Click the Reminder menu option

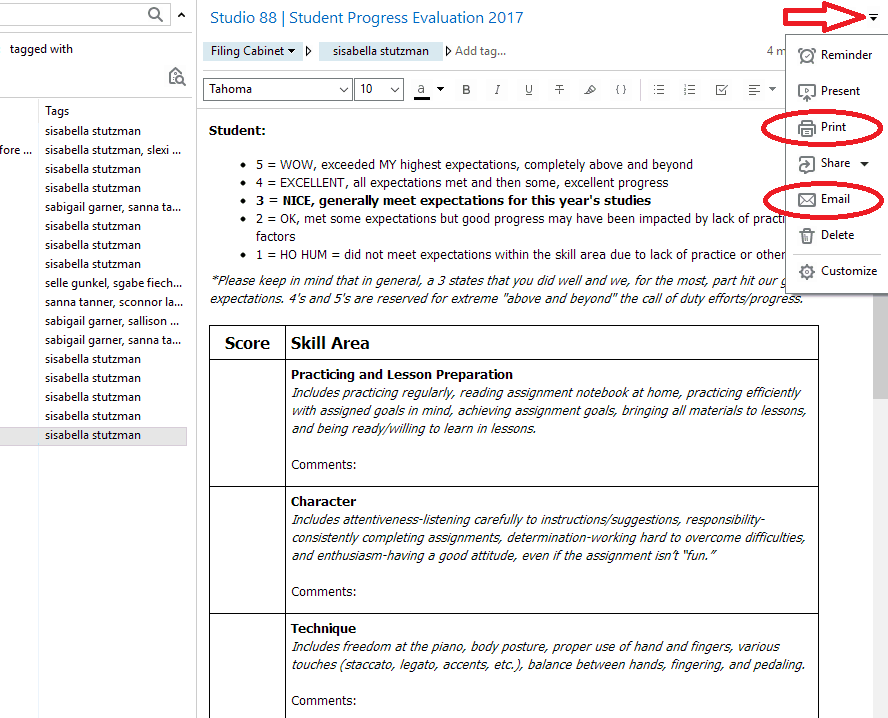tap(845, 55)
